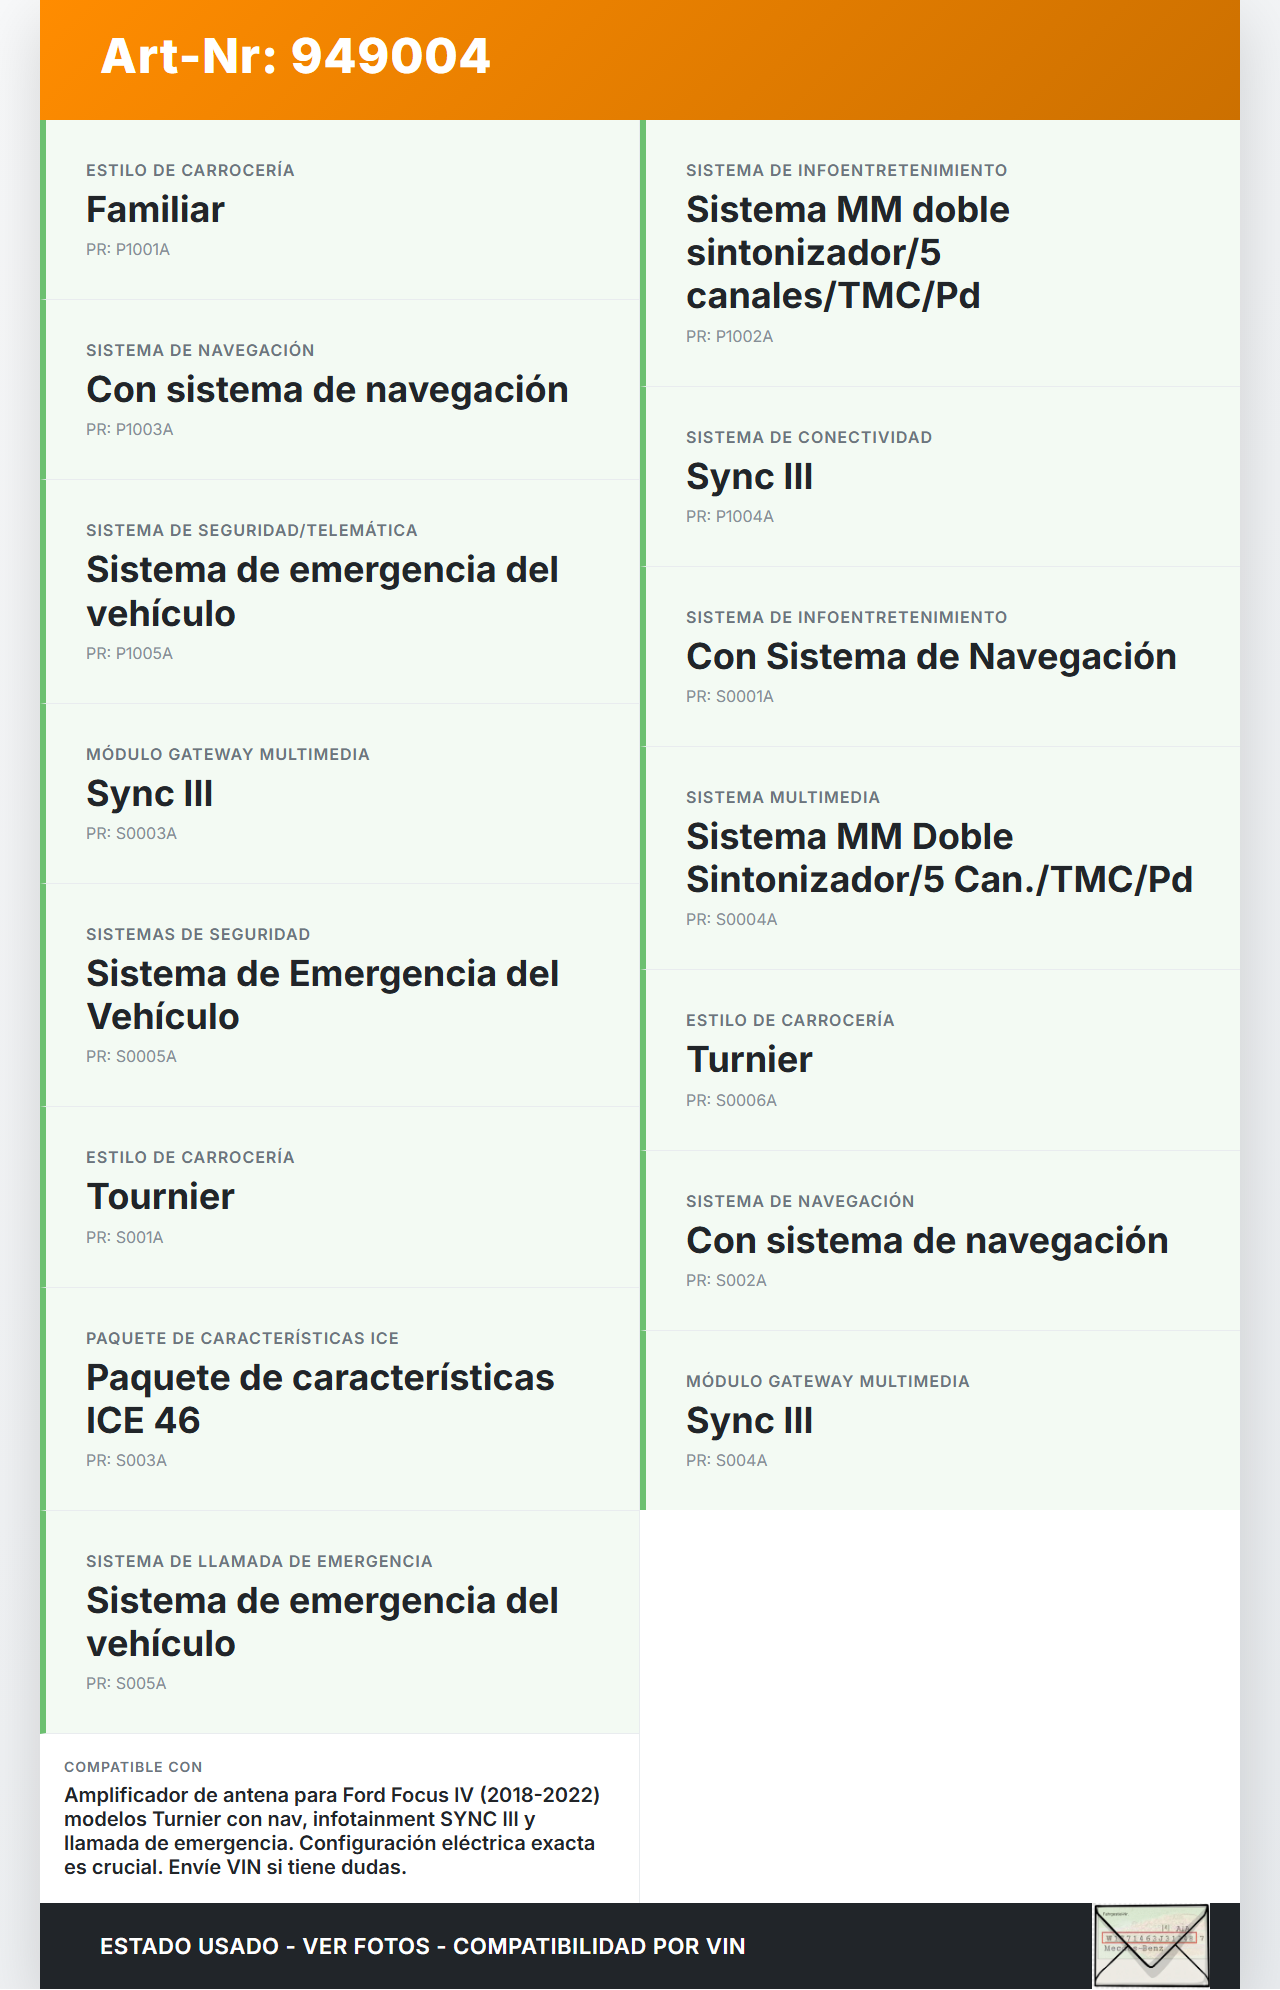This screenshot has width=1280, height=1990.
Task: Select Paquete de características ICE 46 card
Action: coord(340,1399)
